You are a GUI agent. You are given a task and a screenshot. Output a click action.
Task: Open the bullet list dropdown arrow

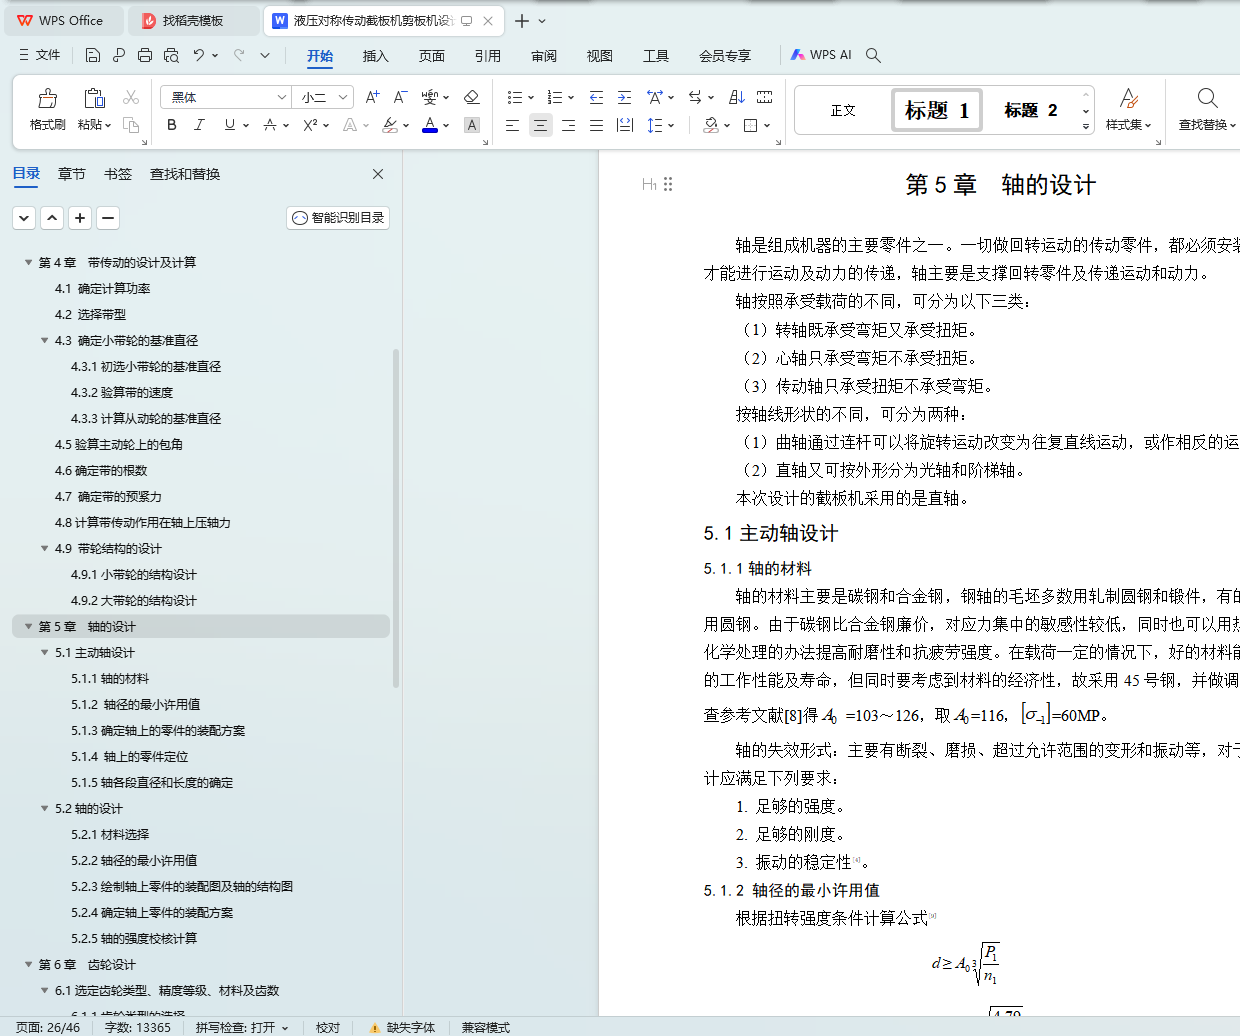point(531,97)
